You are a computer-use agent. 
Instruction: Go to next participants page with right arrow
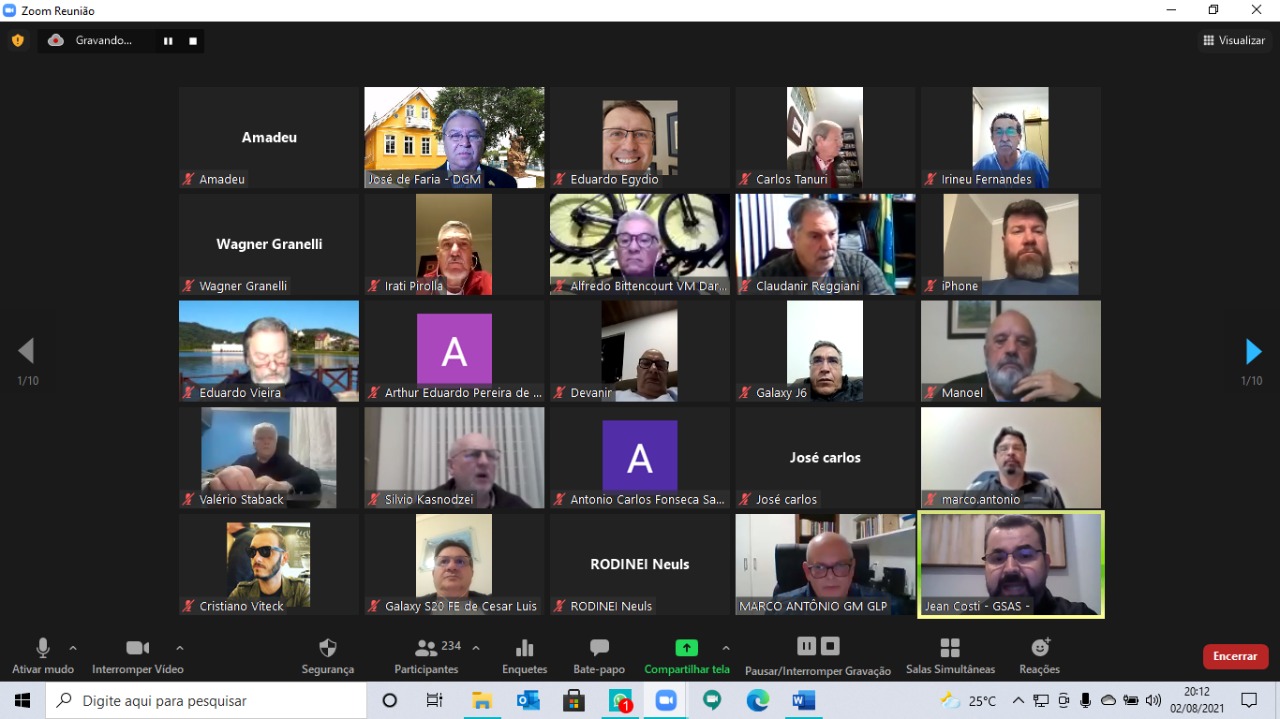[x=1253, y=351]
